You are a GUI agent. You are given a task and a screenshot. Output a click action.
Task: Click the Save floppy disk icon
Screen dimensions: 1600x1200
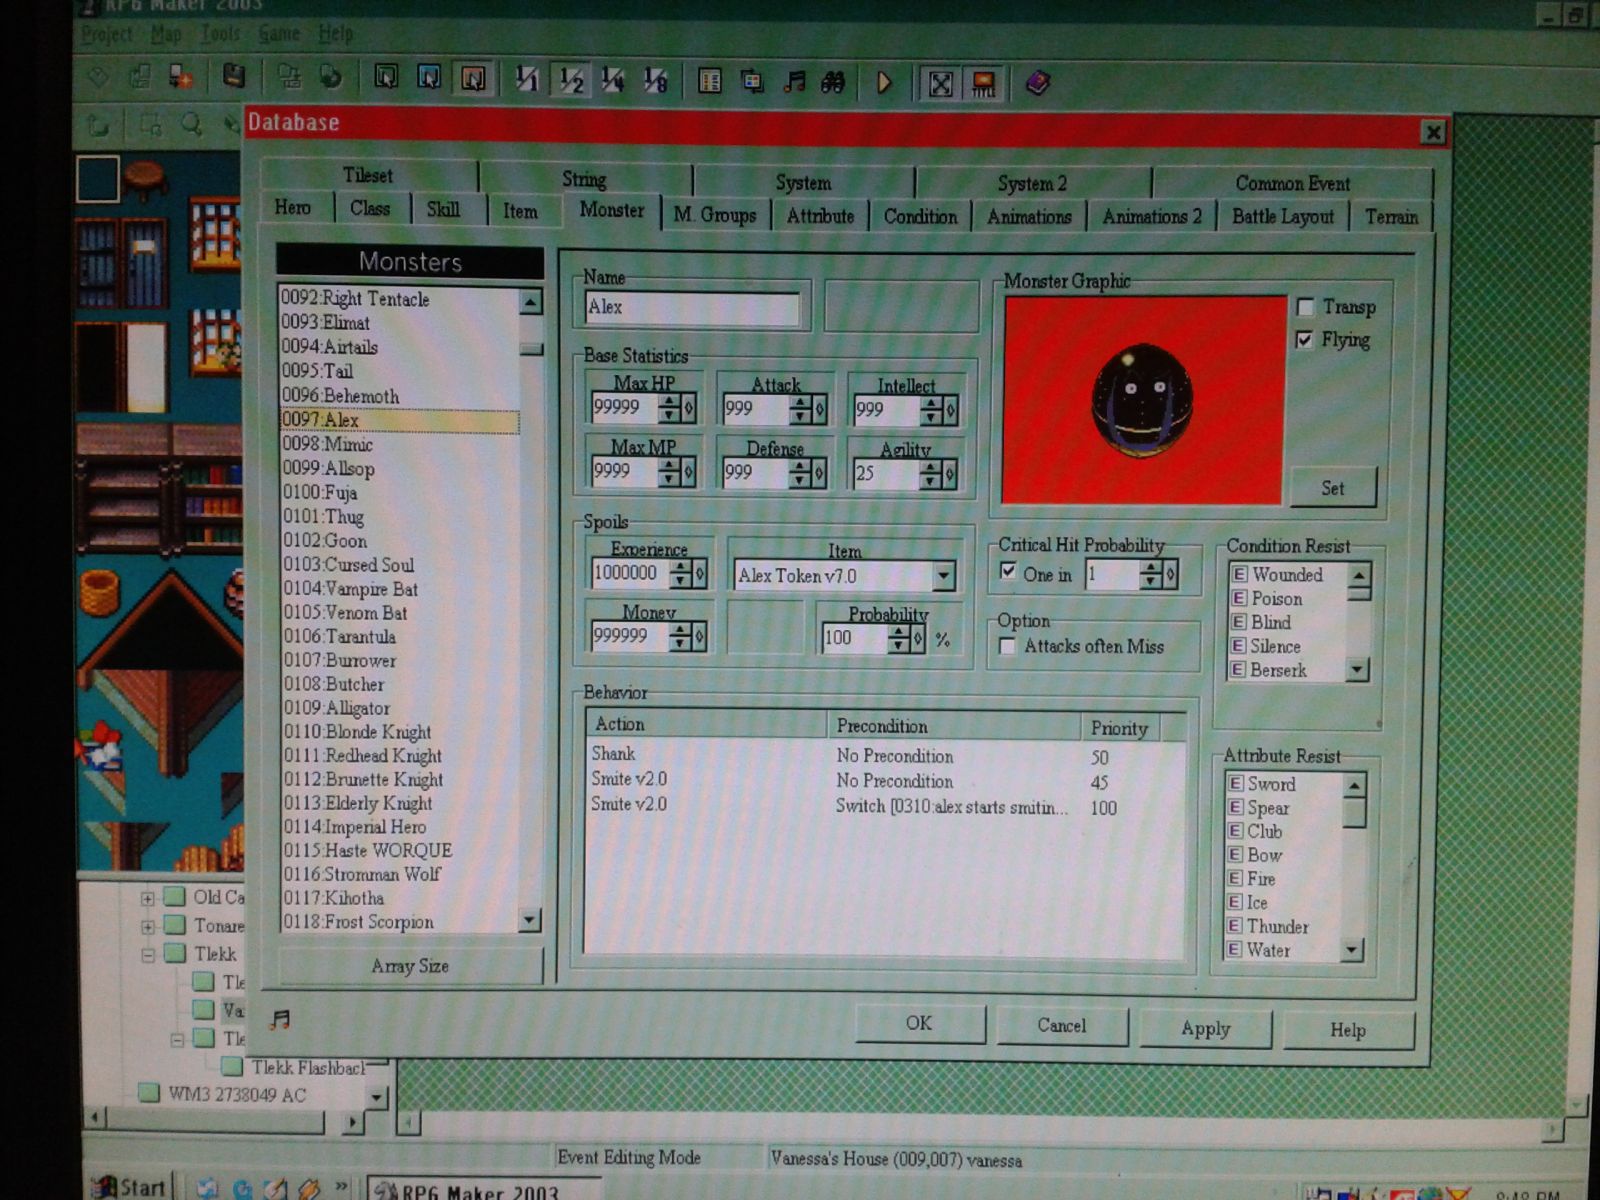233,76
